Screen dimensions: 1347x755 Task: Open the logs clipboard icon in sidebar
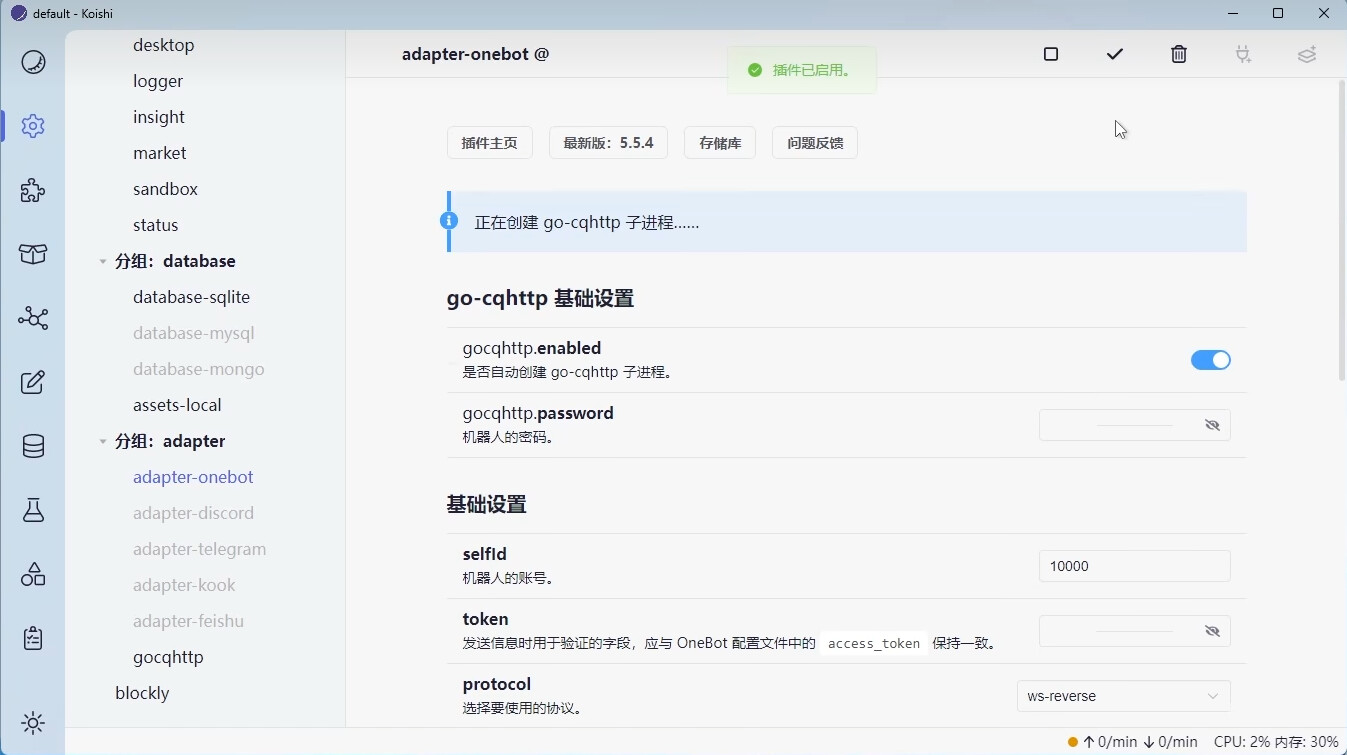(33, 637)
